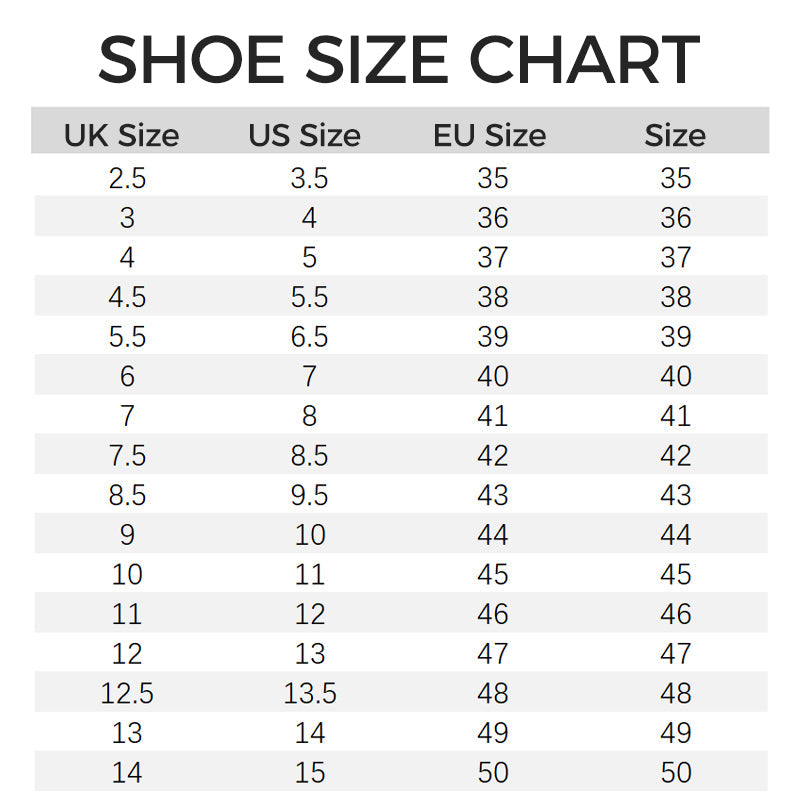Viewport: 800px width, 800px height.
Task: Click US size 15 in last row
Action: click(309, 773)
